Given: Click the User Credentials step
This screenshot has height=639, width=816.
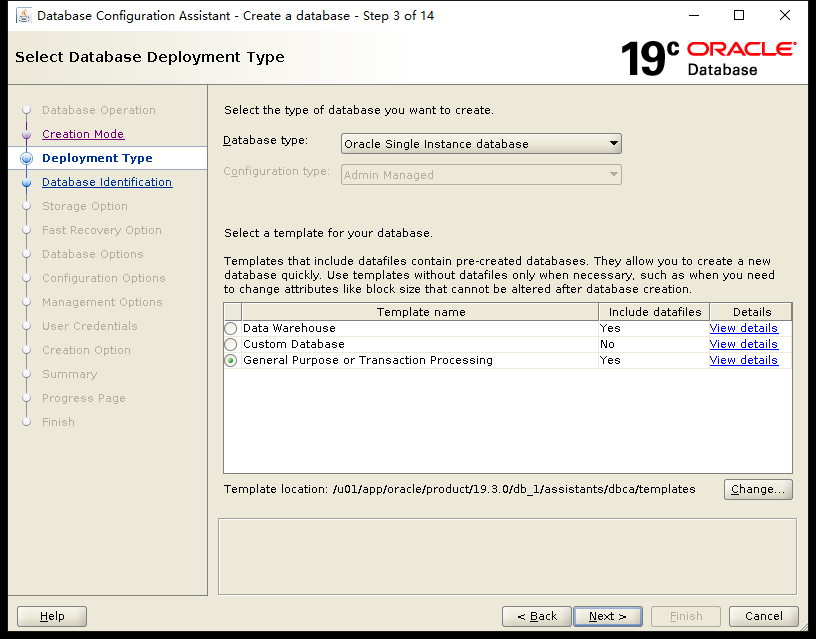Looking at the screenshot, I should 90,326.
